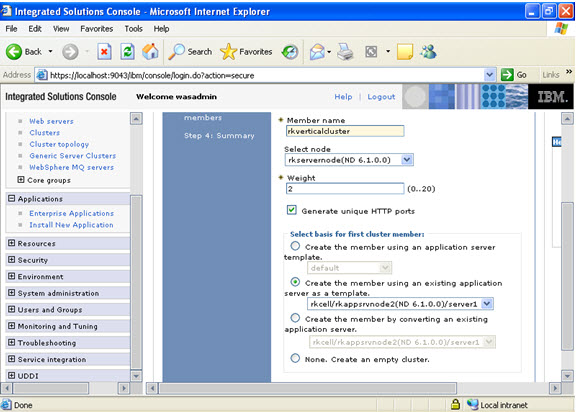
Task: Select converting an existing application server radio
Action: (x=295, y=318)
